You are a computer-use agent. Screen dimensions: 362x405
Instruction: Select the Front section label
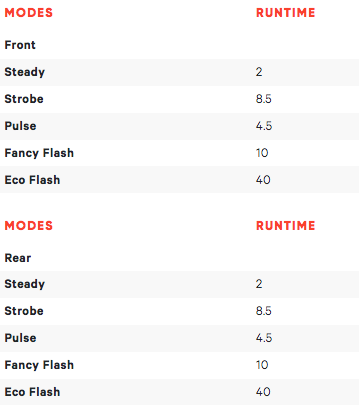[x=20, y=45]
